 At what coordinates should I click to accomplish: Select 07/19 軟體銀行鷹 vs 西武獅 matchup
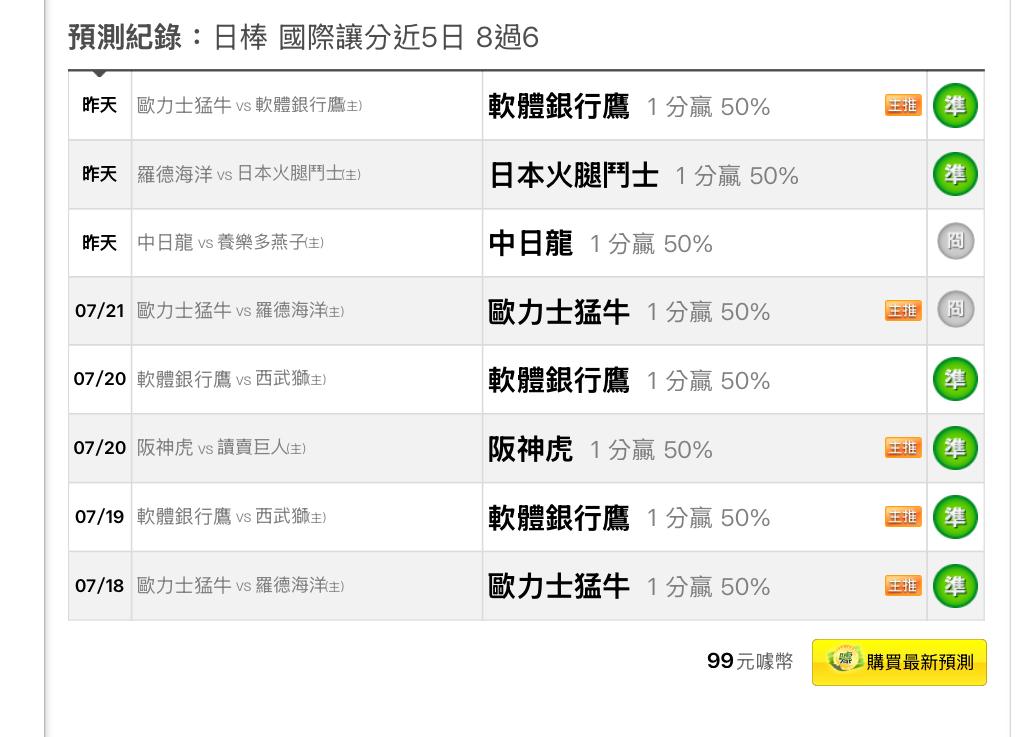pyautogui.click(x=232, y=517)
